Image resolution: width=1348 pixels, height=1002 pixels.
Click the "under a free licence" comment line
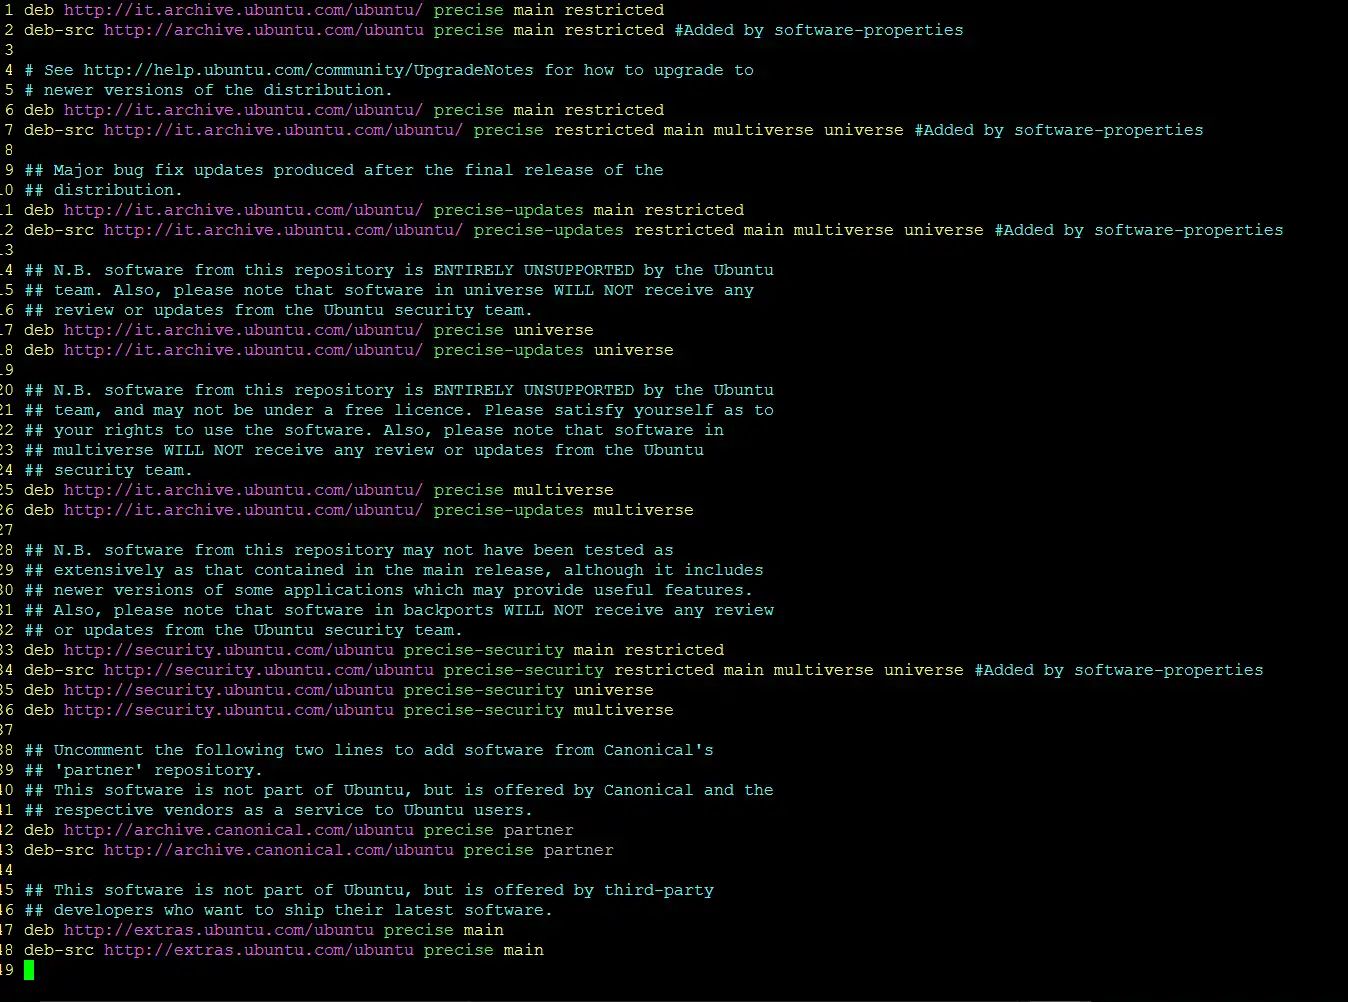tap(399, 410)
